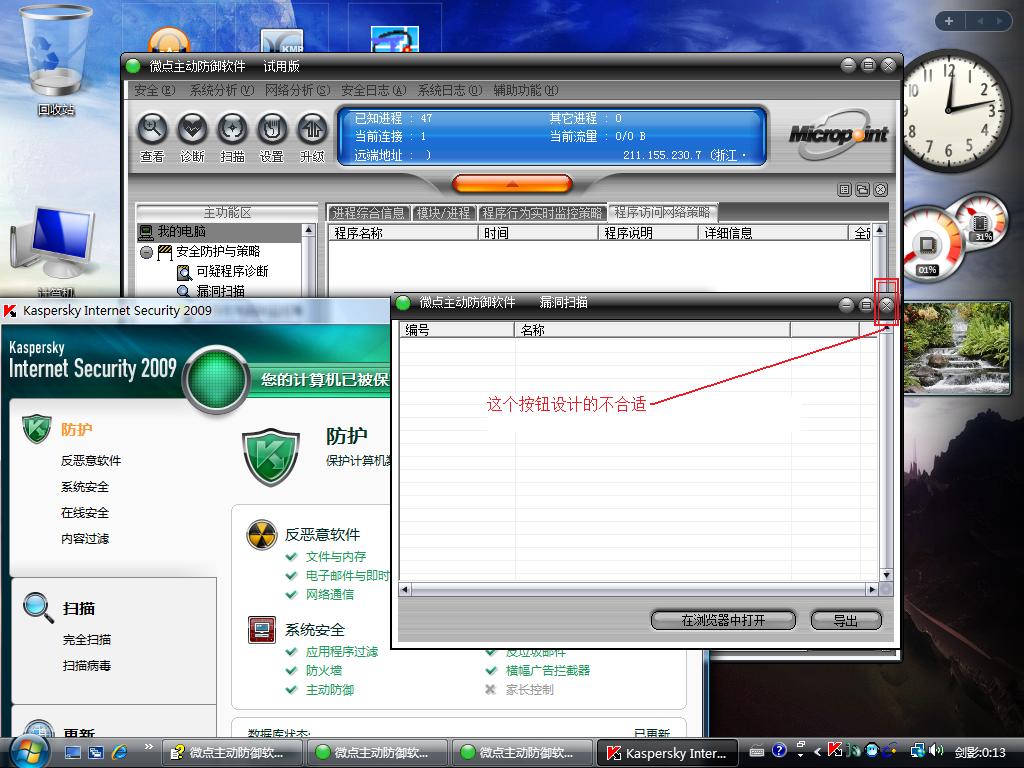Viewport: 1024px width, 768px height.
Task: Click the Switch Between Windows quick launch icon
Action: (x=96, y=752)
